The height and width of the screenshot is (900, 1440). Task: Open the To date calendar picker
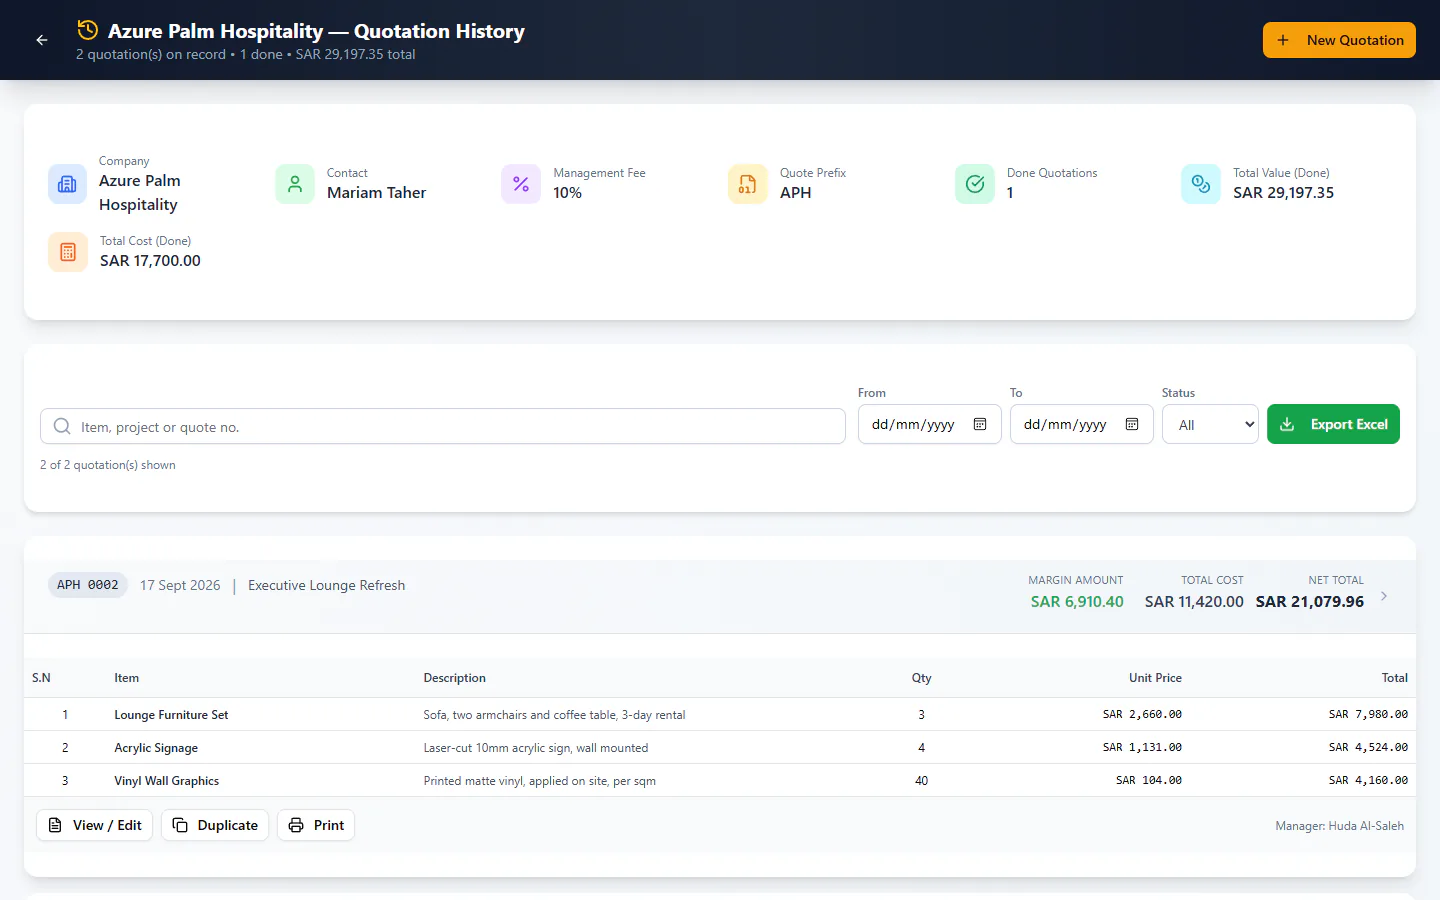(x=1132, y=424)
